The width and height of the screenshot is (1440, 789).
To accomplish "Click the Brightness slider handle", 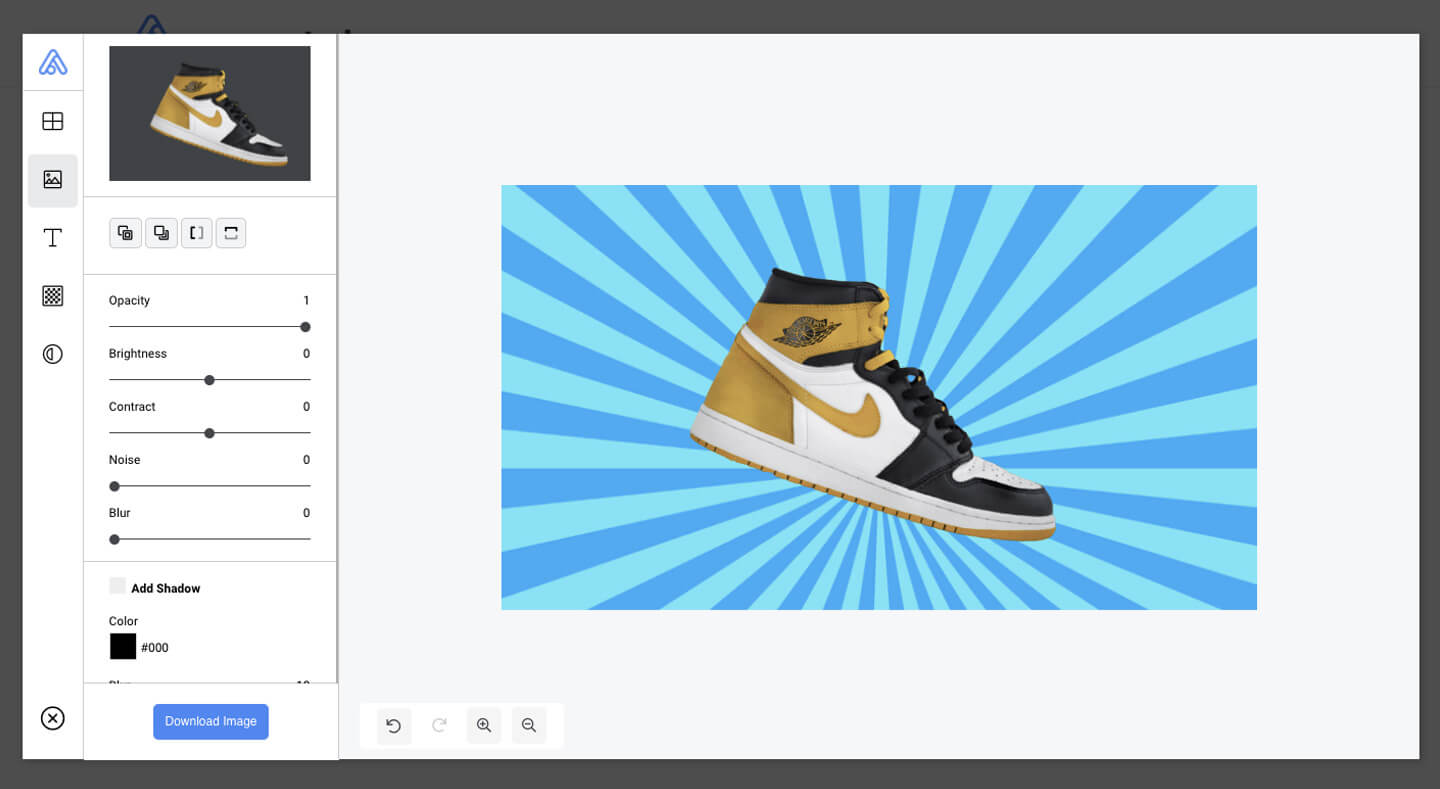I will pyautogui.click(x=210, y=380).
